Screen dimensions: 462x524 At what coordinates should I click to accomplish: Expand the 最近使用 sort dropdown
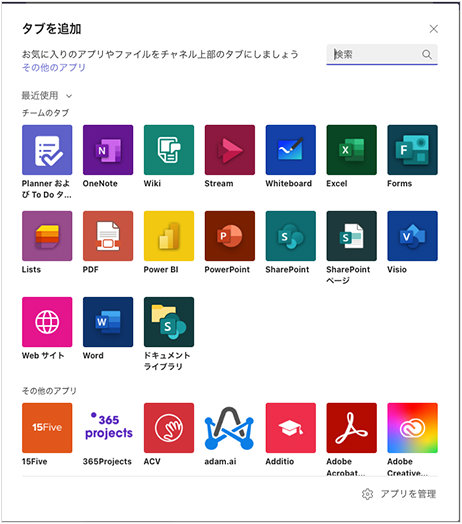[x=47, y=96]
